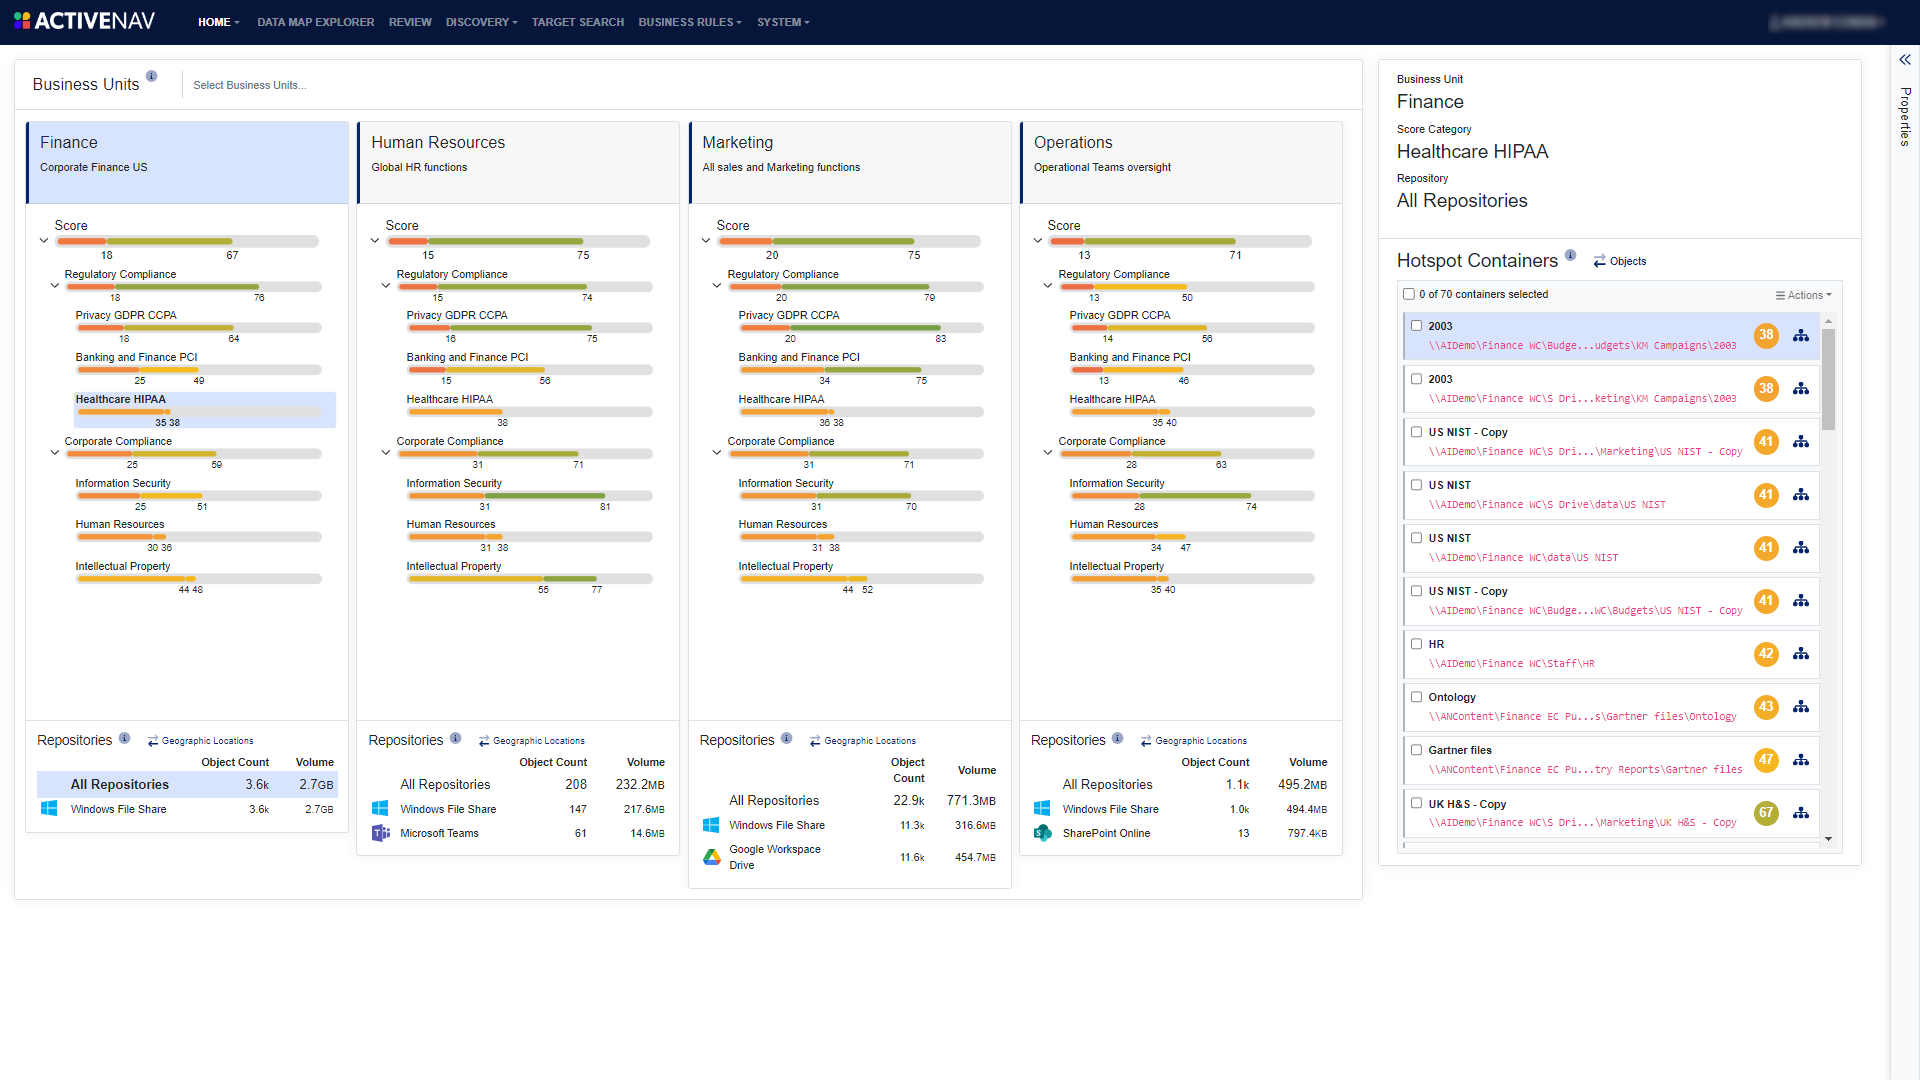Select the checkbox next to the HR container

pyautogui.click(x=1416, y=643)
